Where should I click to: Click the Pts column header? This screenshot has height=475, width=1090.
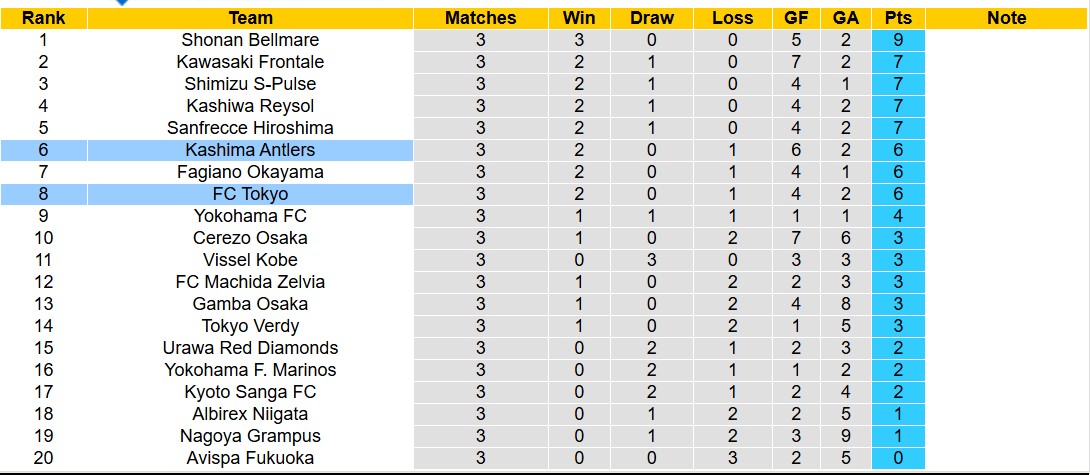pos(897,18)
